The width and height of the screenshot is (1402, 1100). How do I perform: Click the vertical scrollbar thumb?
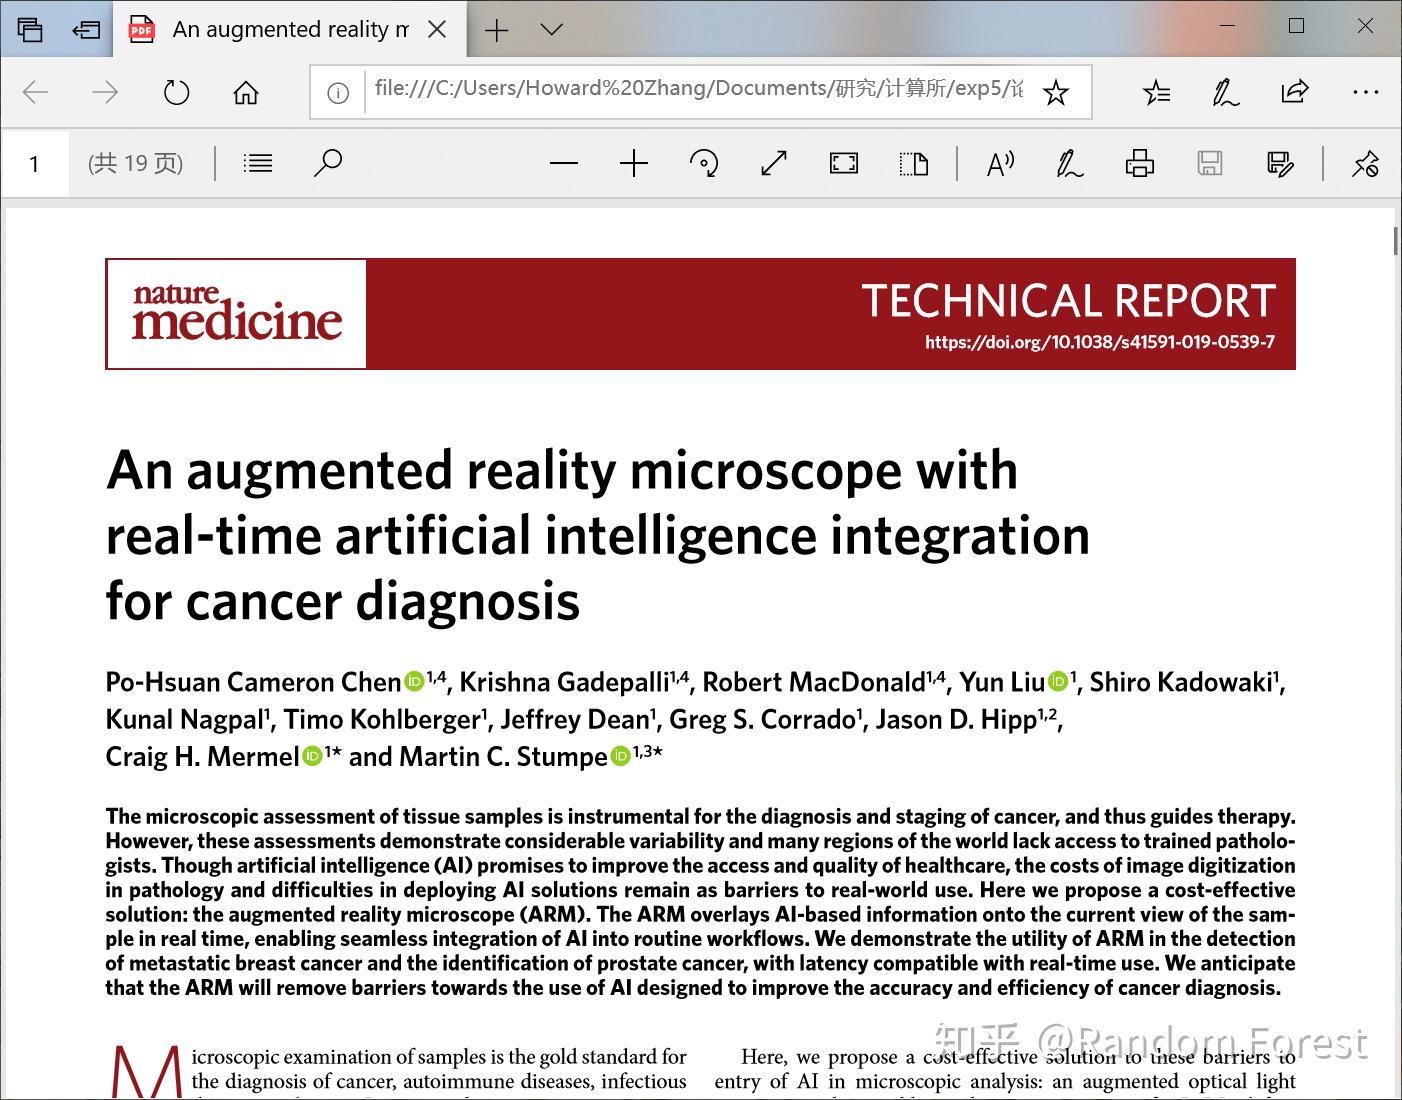1396,241
